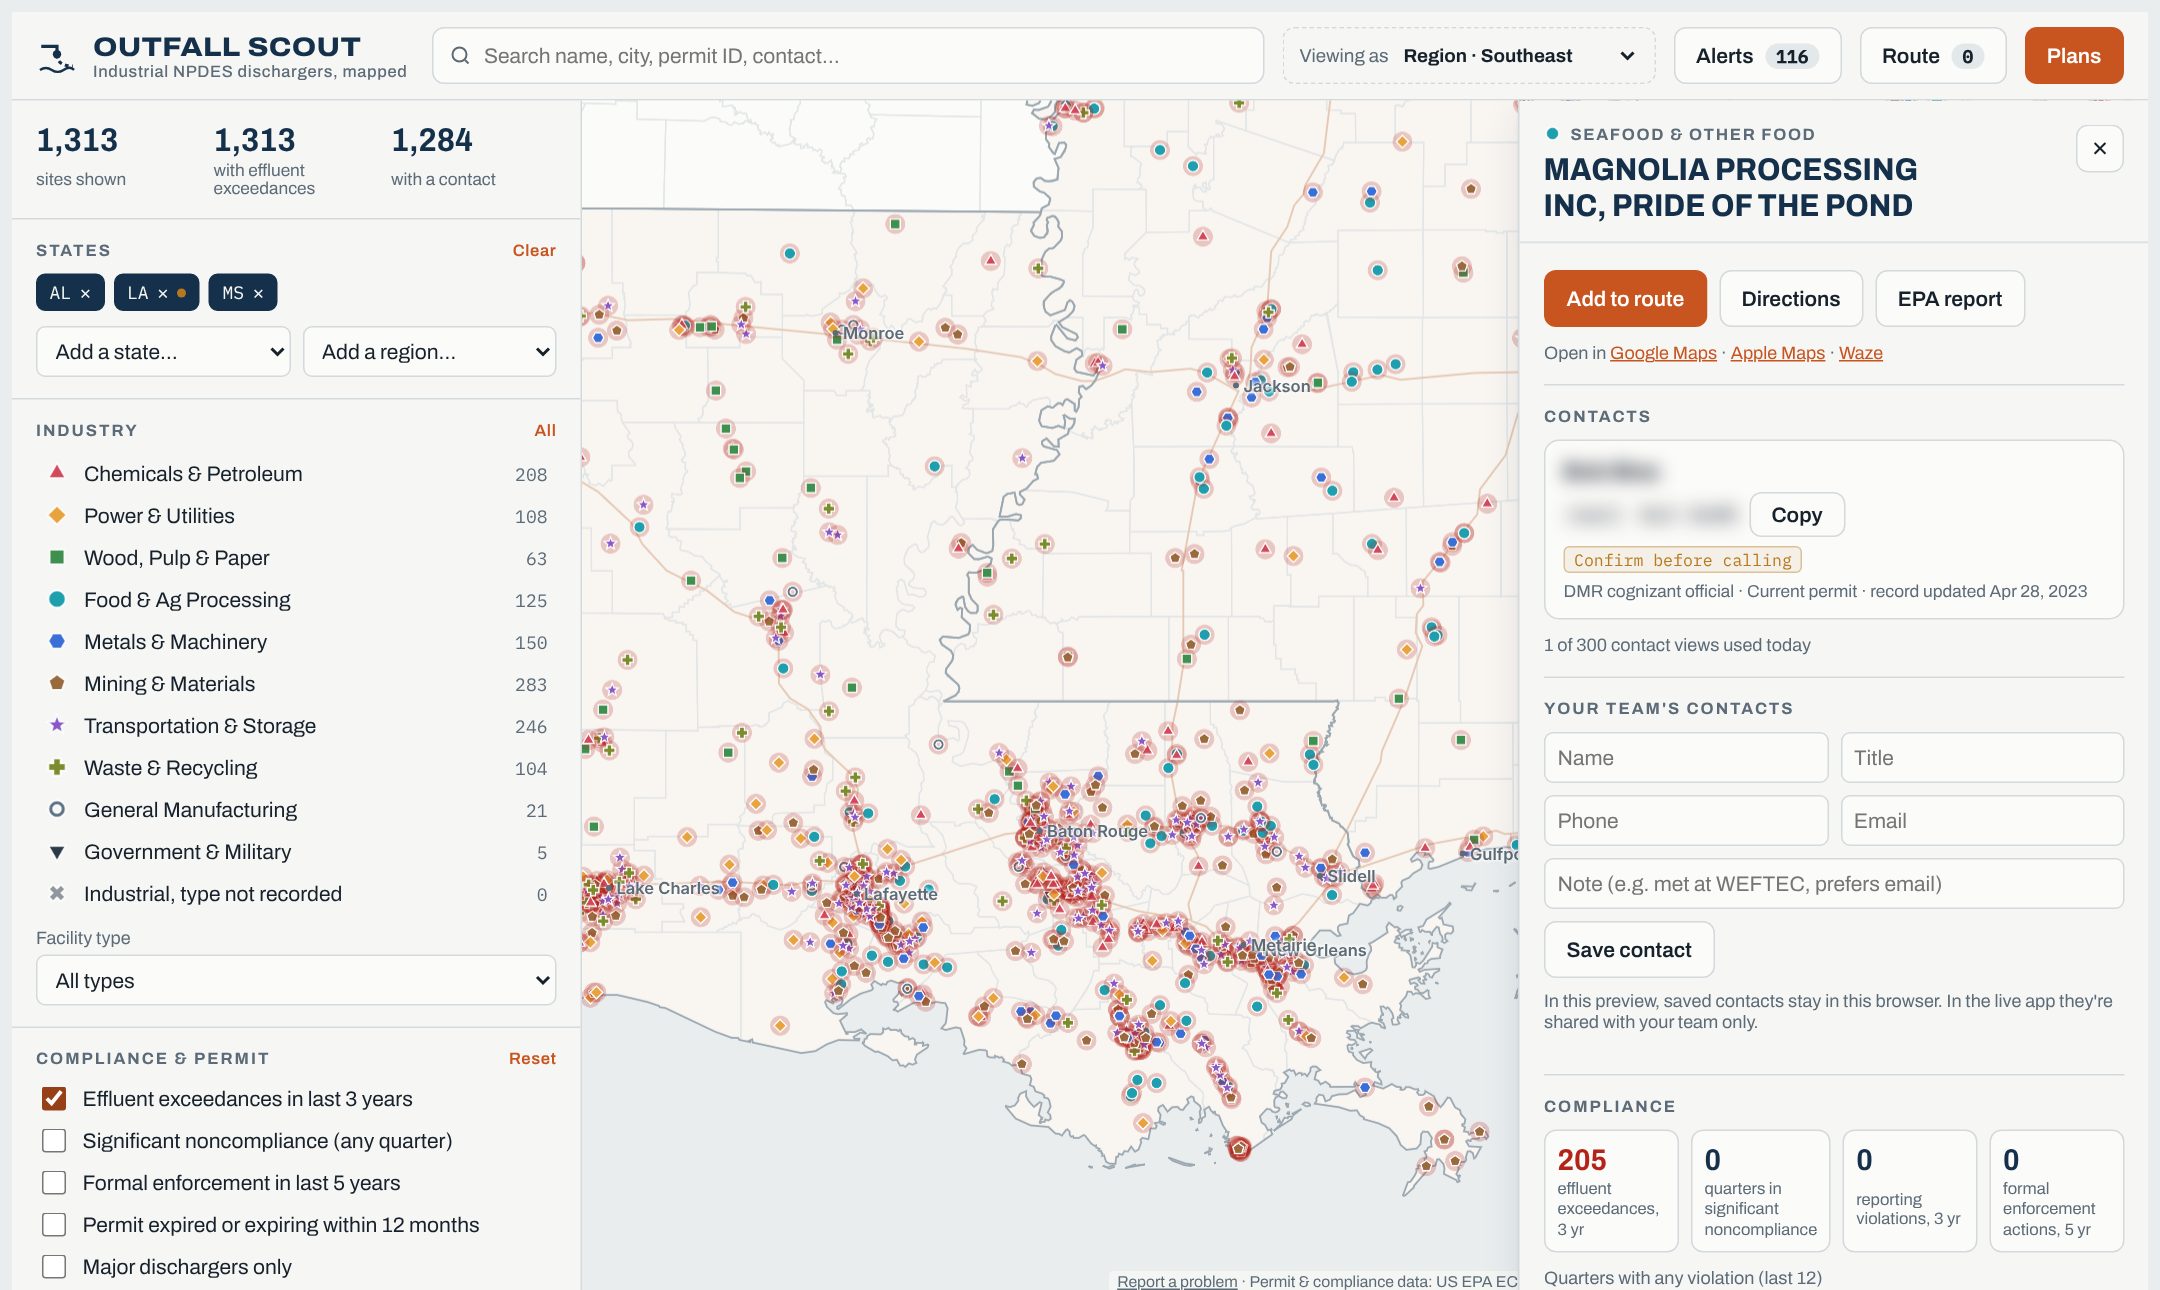2160x1290 pixels.
Task: Open in Apple Maps link
Action: [1778, 353]
